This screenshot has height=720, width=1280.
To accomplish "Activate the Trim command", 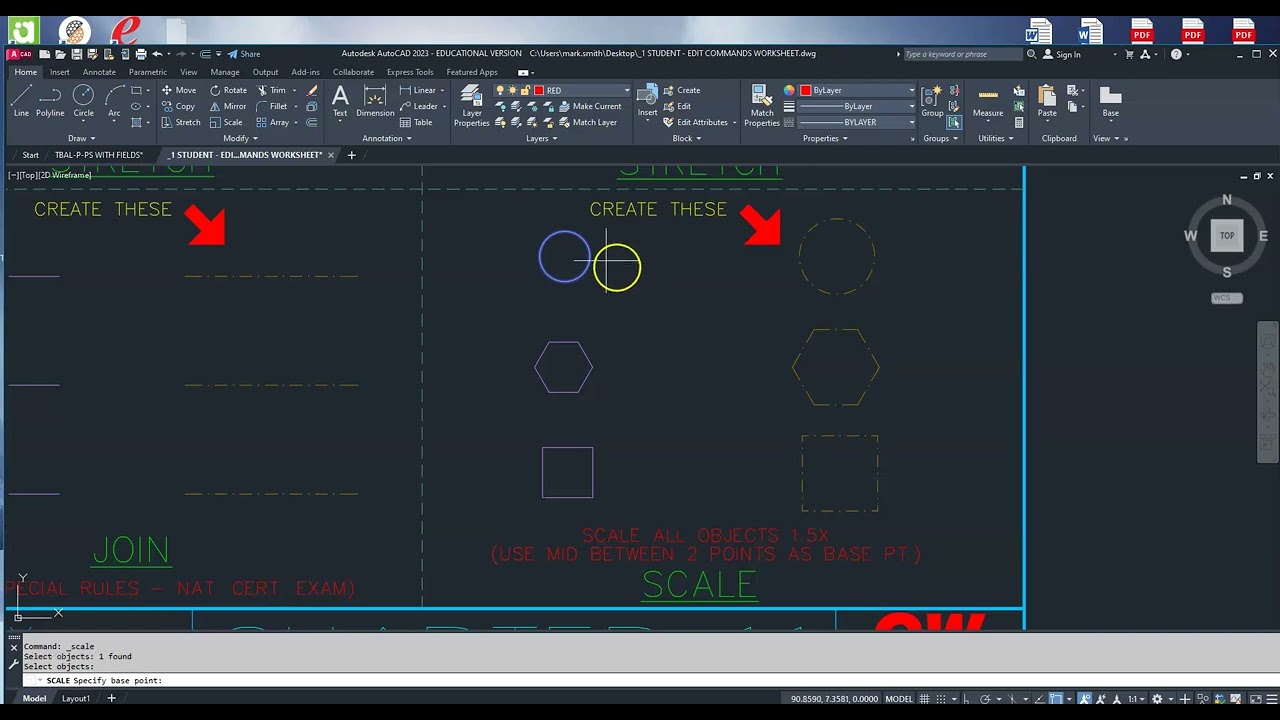I will (271, 90).
